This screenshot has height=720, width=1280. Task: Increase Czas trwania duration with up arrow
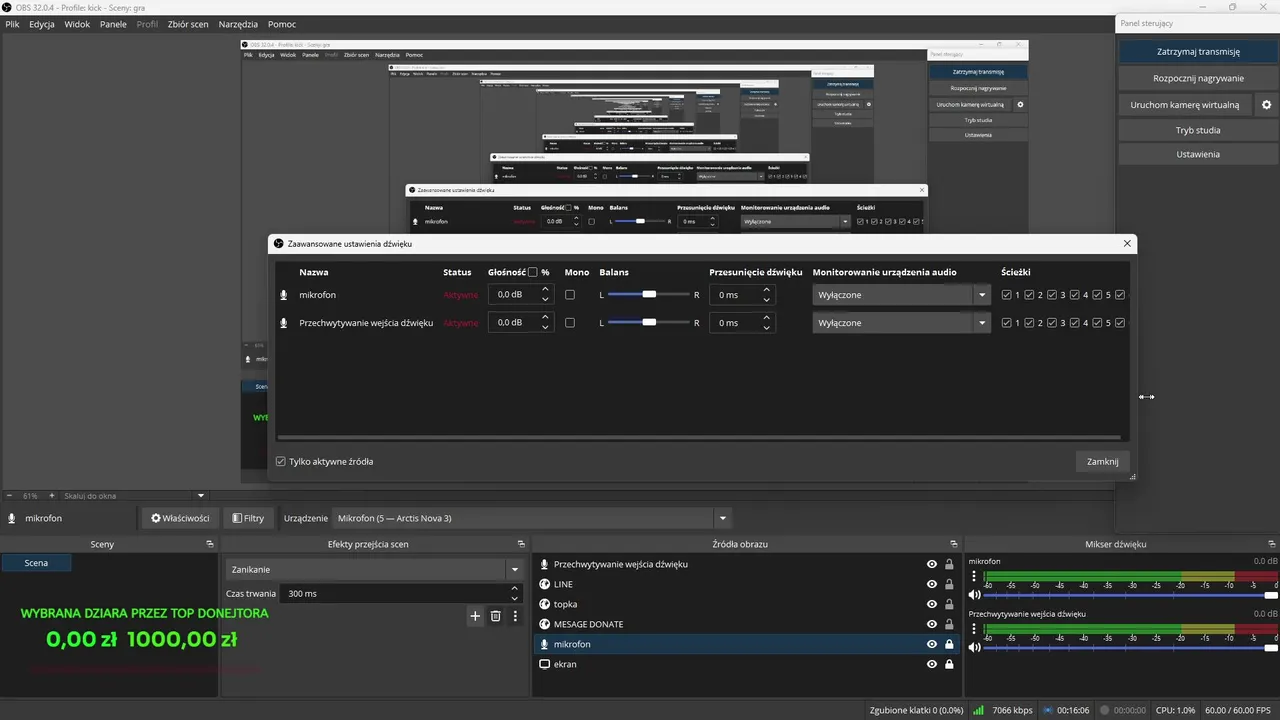[x=515, y=589]
